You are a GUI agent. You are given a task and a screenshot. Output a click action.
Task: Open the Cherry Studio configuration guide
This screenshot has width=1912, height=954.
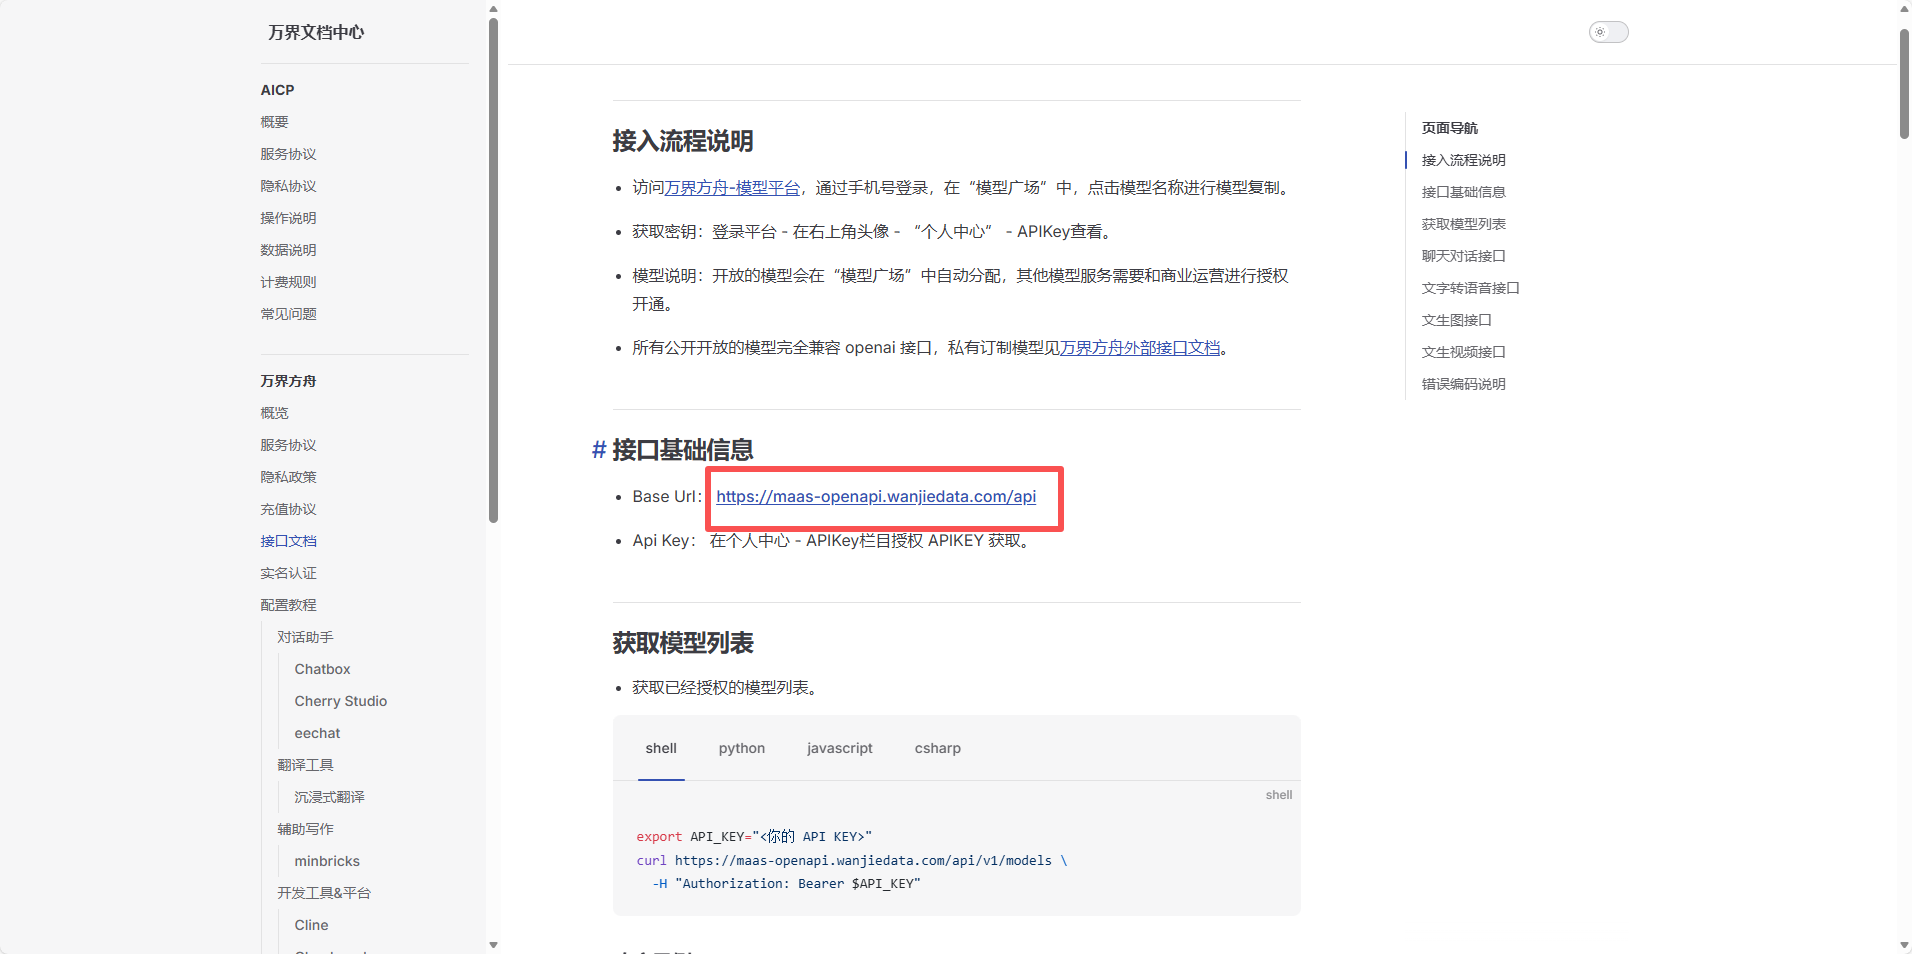tap(340, 701)
